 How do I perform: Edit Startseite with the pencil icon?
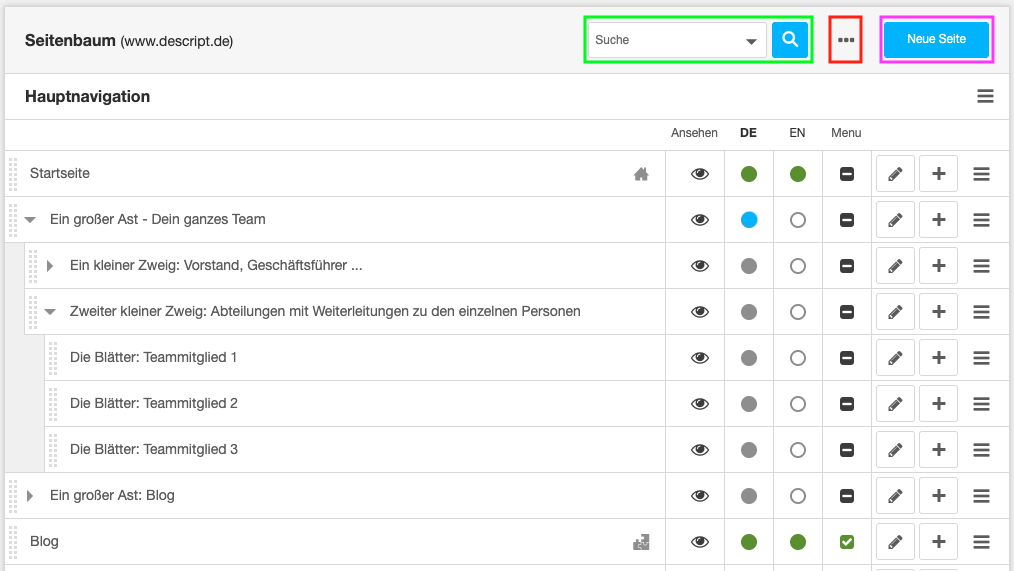click(895, 174)
